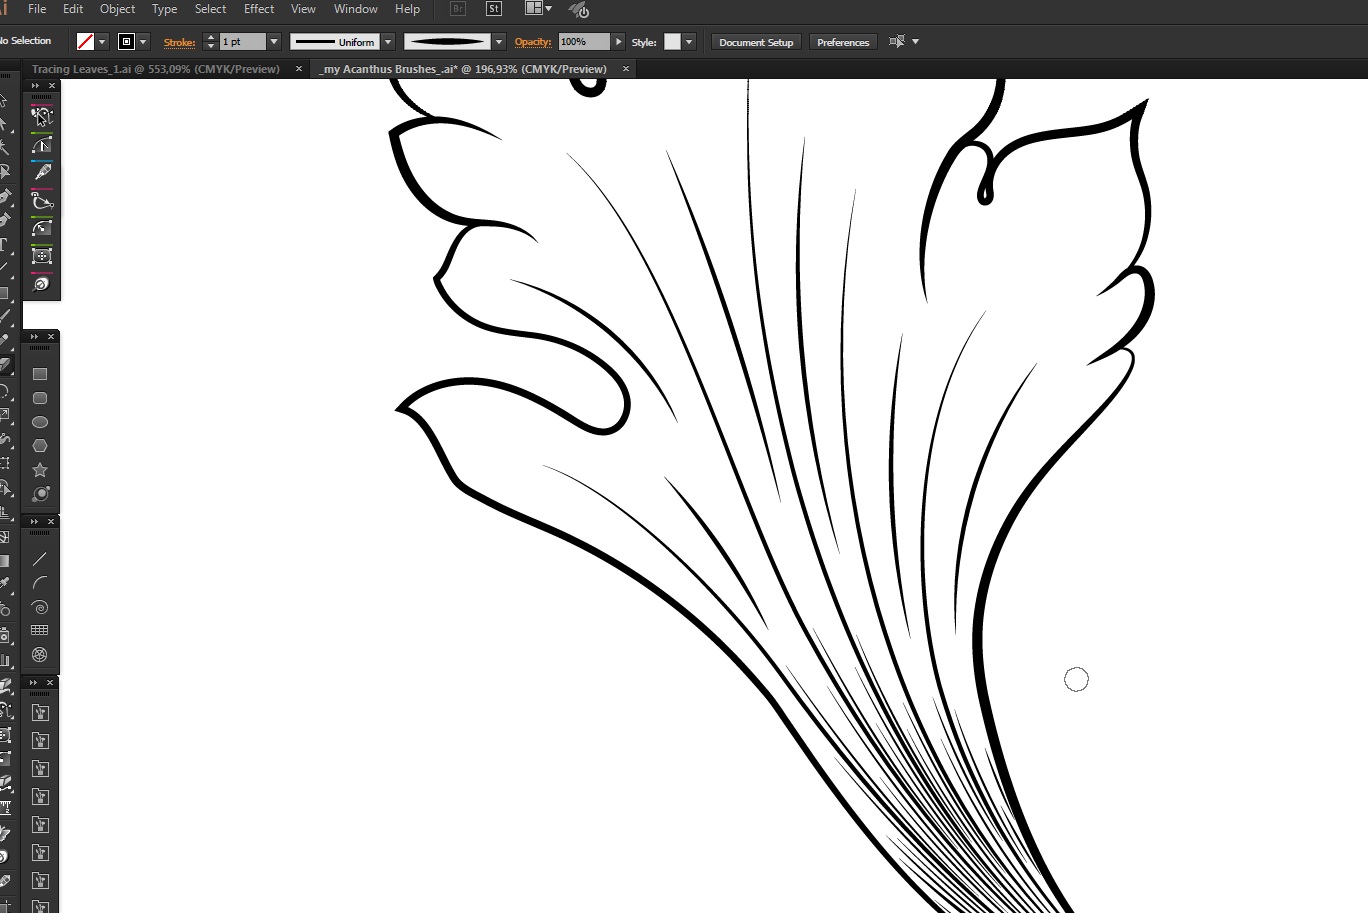1368x913 pixels.
Task: Expand the Style swatch dropdown
Action: (689, 42)
